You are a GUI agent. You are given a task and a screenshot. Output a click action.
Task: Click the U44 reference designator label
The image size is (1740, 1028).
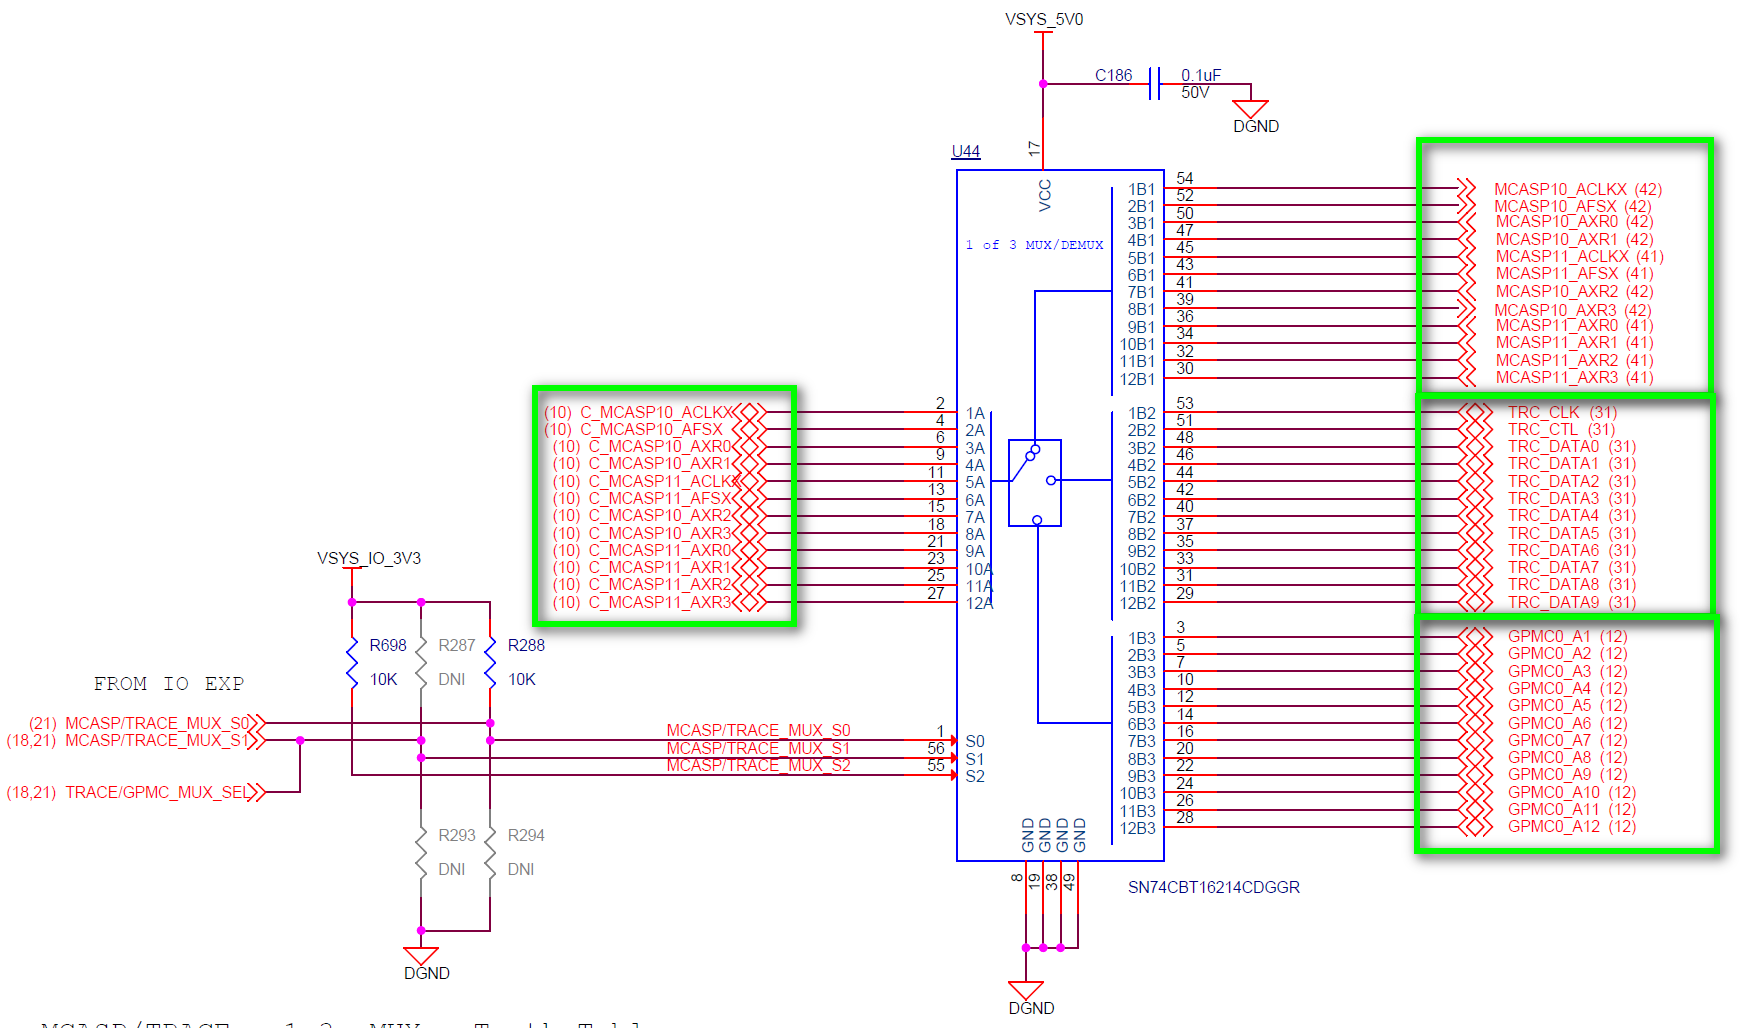965,151
